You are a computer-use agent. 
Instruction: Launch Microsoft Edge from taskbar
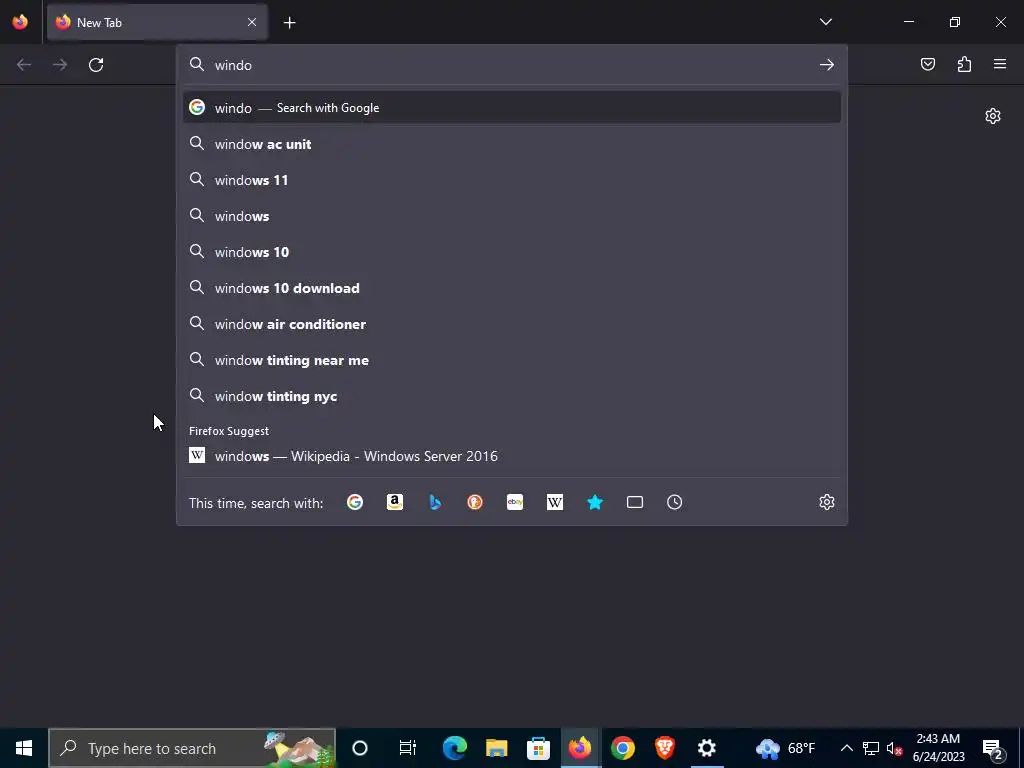(455, 748)
